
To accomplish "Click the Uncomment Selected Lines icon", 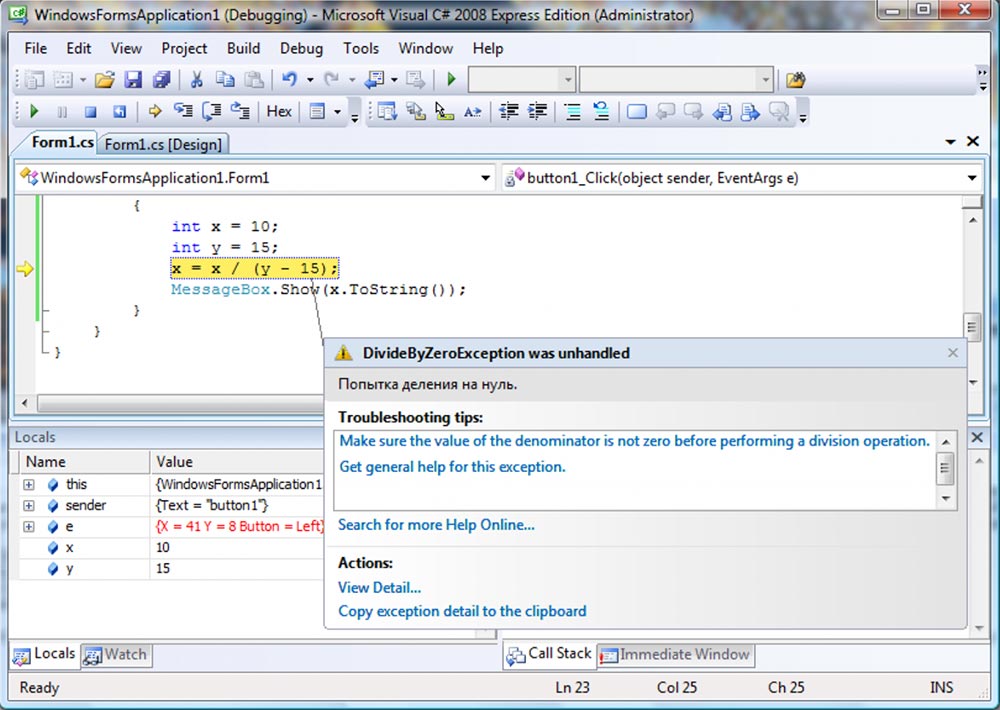I will 601,112.
